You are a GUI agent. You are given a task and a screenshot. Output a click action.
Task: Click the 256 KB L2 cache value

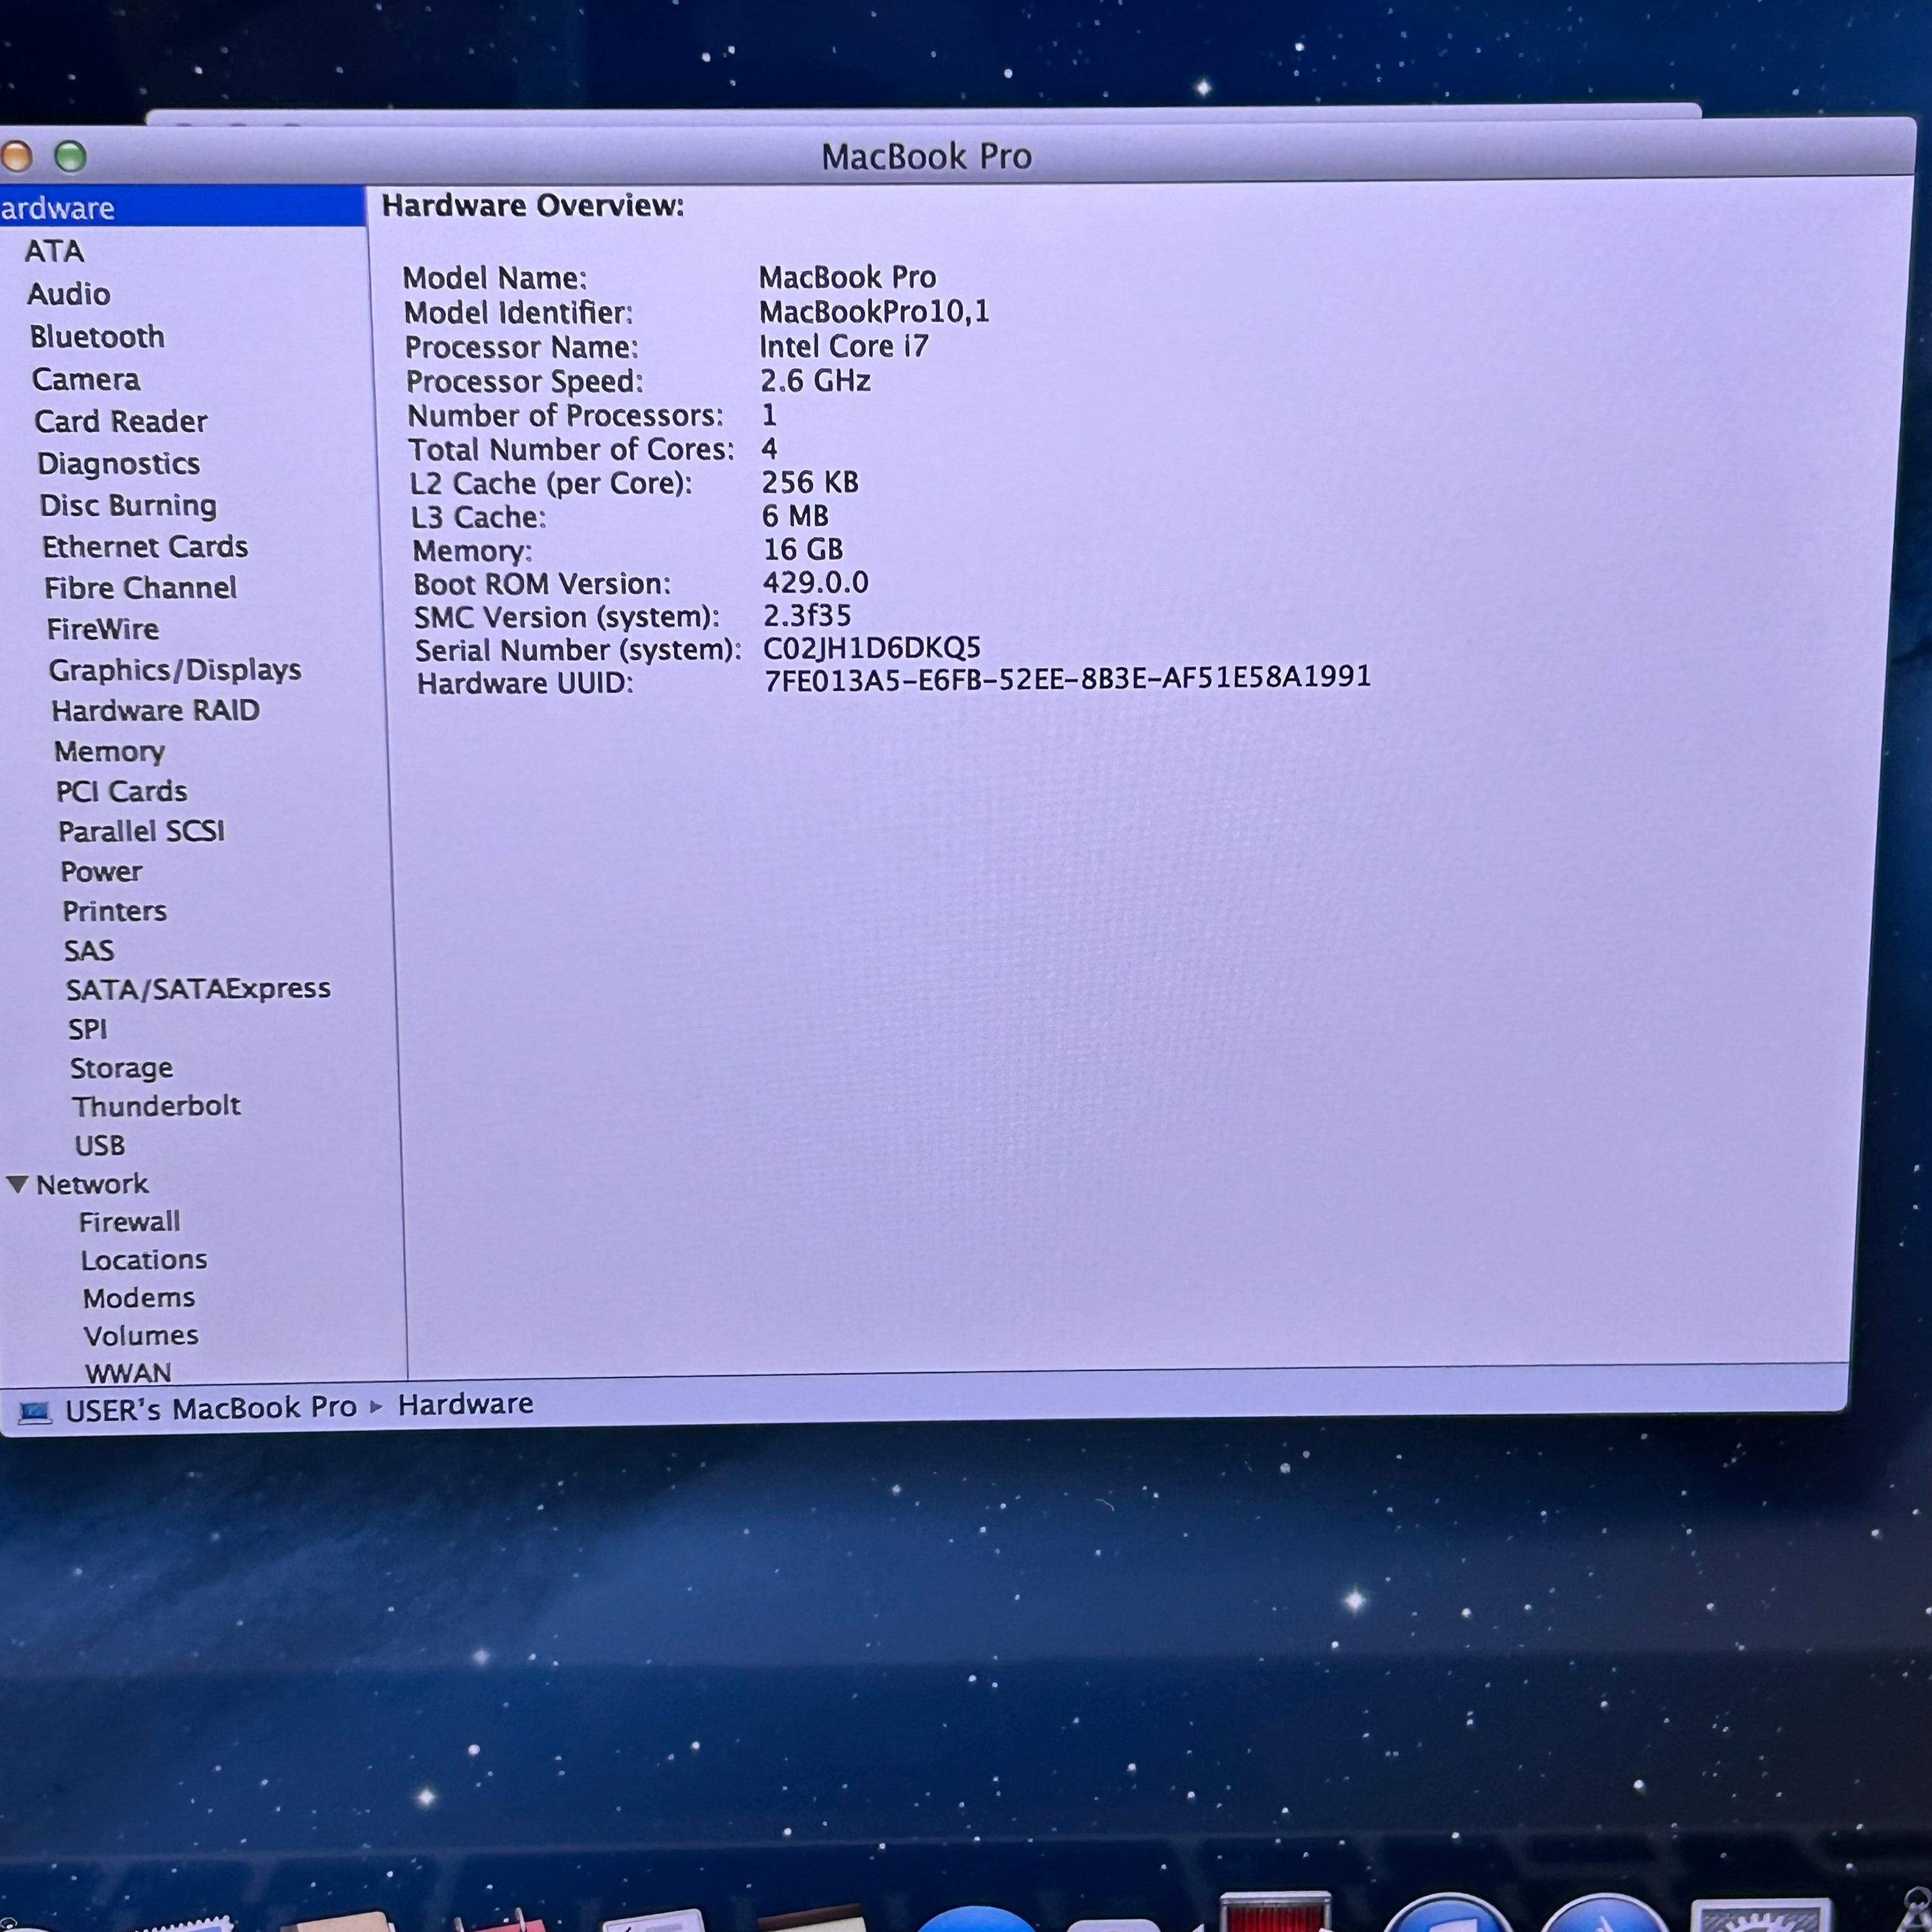(x=810, y=483)
